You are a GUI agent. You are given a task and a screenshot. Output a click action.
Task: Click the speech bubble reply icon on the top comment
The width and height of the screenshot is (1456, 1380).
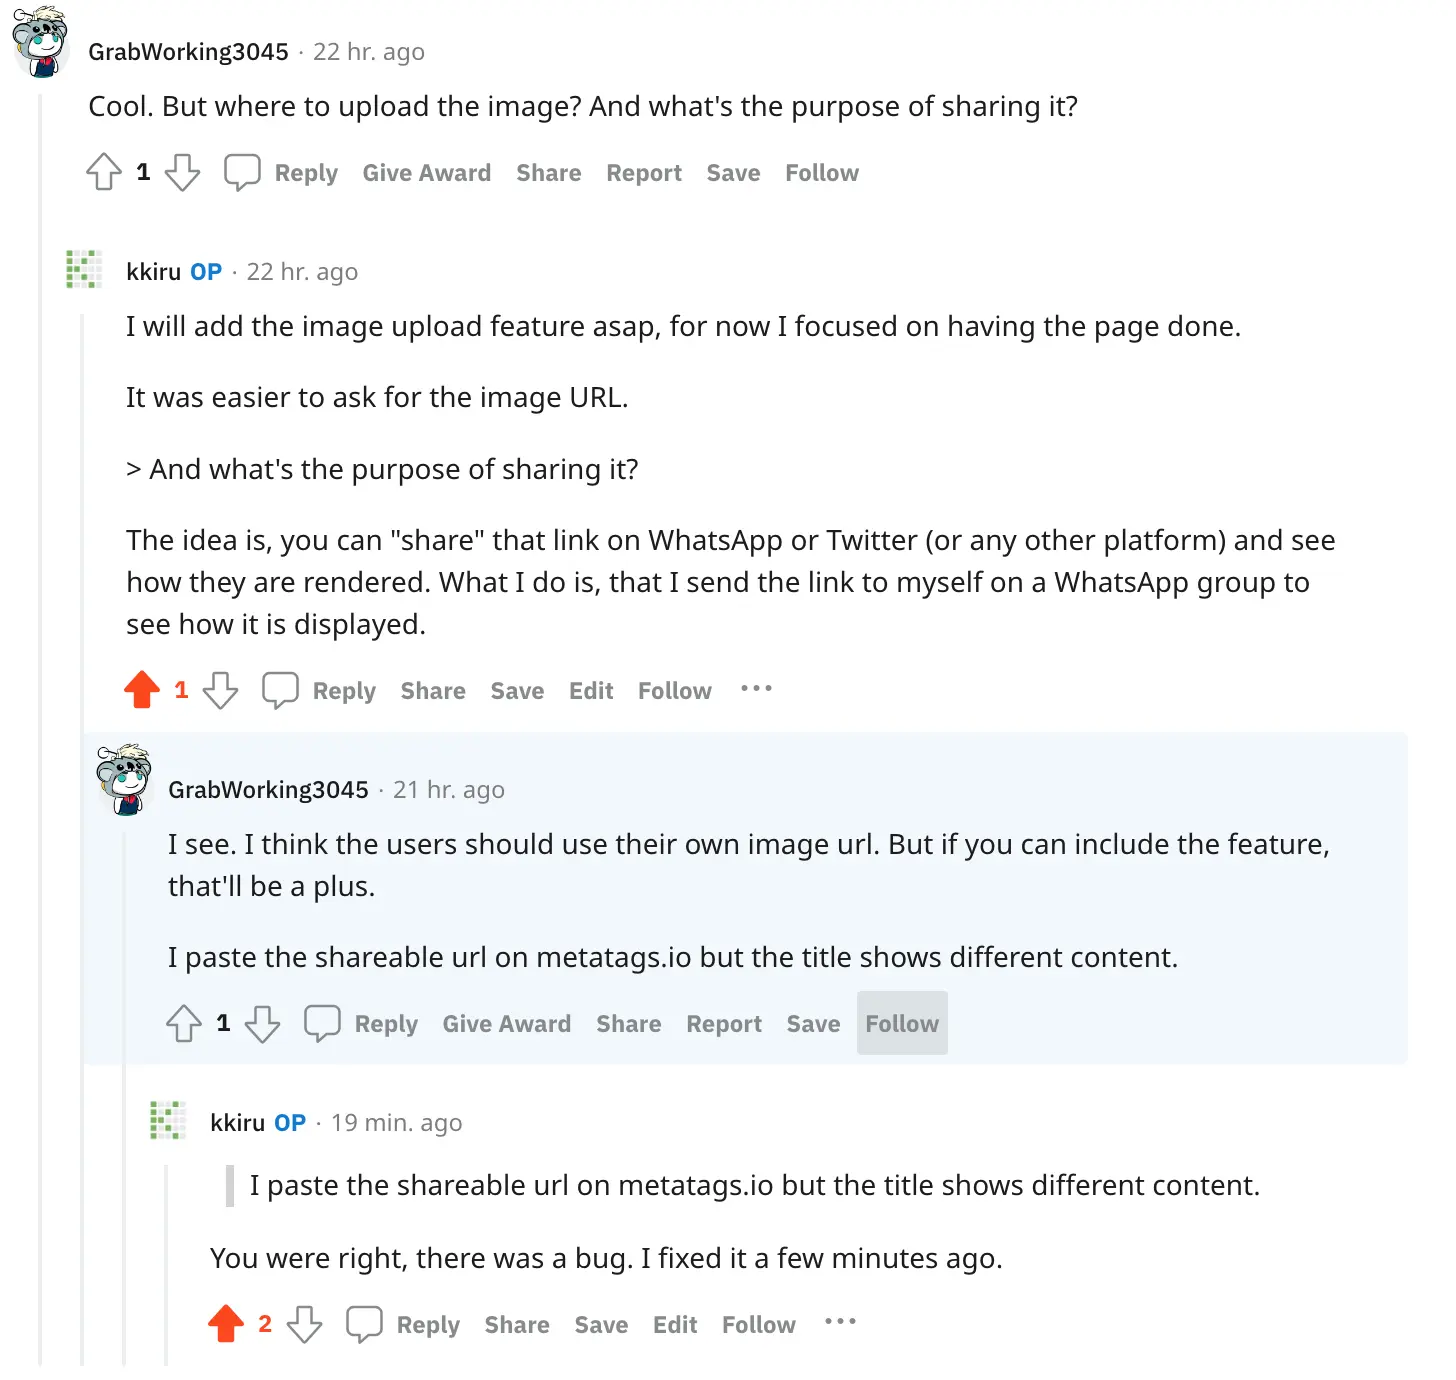pos(242,172)
